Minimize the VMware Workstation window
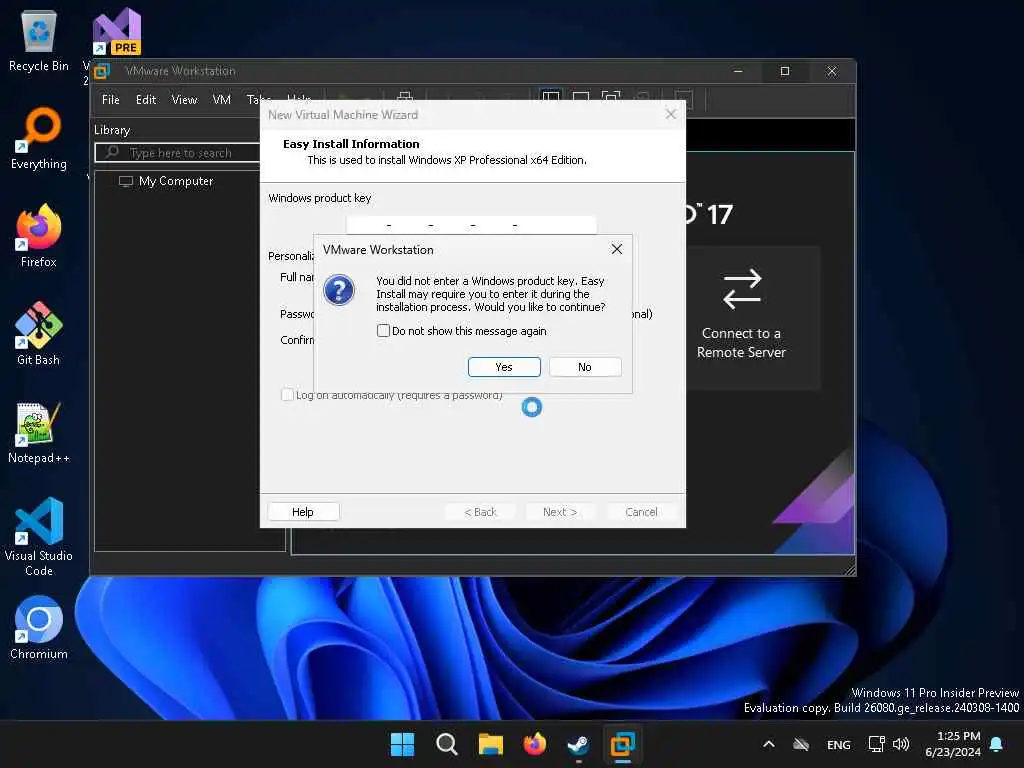The height and width of the screenshot is (768, 1024). (x=738, y=71)
